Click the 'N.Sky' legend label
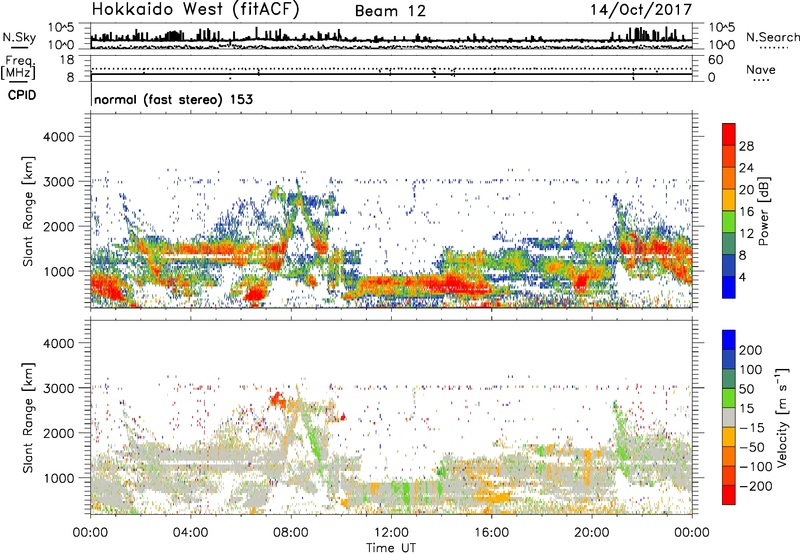Viewport: 800px width, 554px height. pos(19,37)
